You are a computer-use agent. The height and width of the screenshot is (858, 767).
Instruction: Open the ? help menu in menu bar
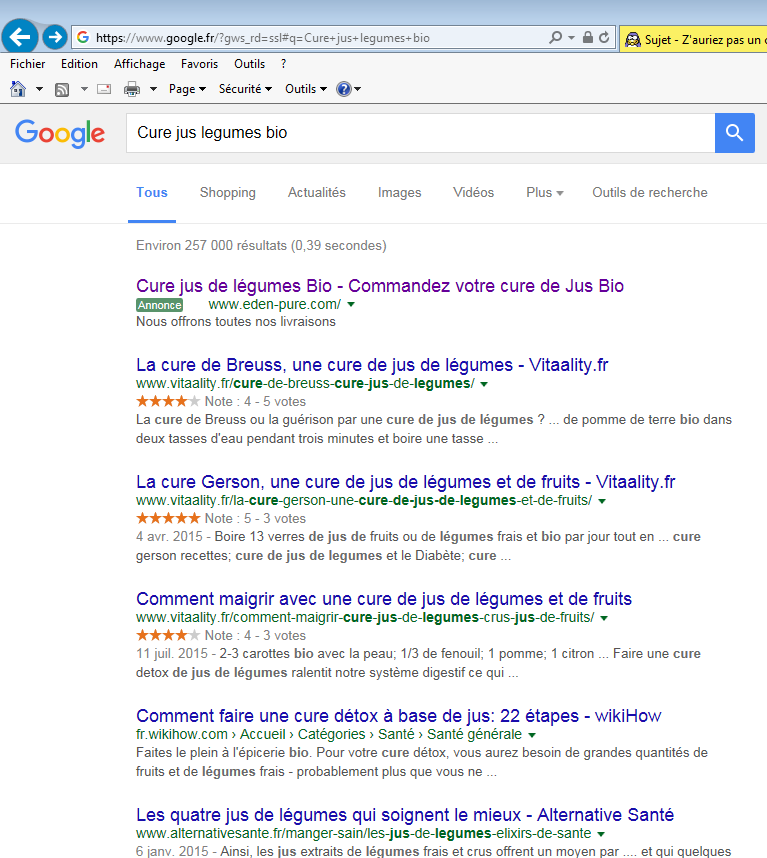pyautogui.click(x=283, y=64)
